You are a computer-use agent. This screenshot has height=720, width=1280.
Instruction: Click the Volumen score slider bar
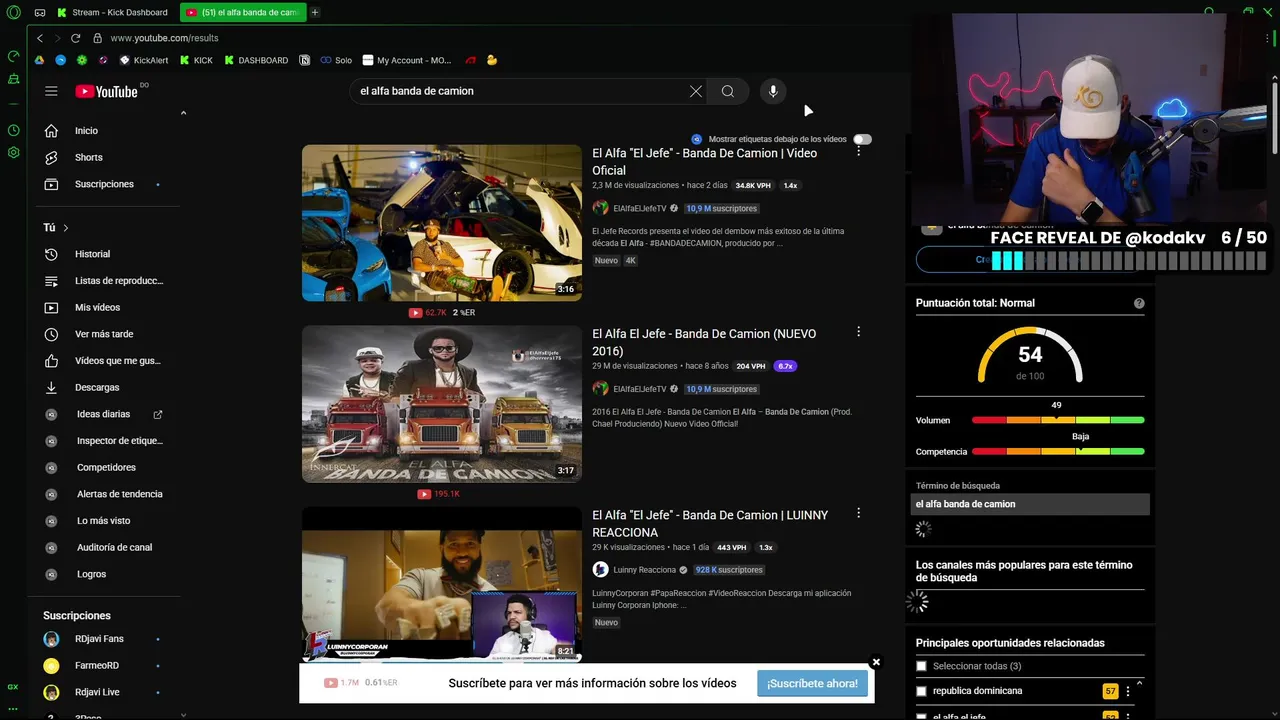click(x=1058, y=420)
